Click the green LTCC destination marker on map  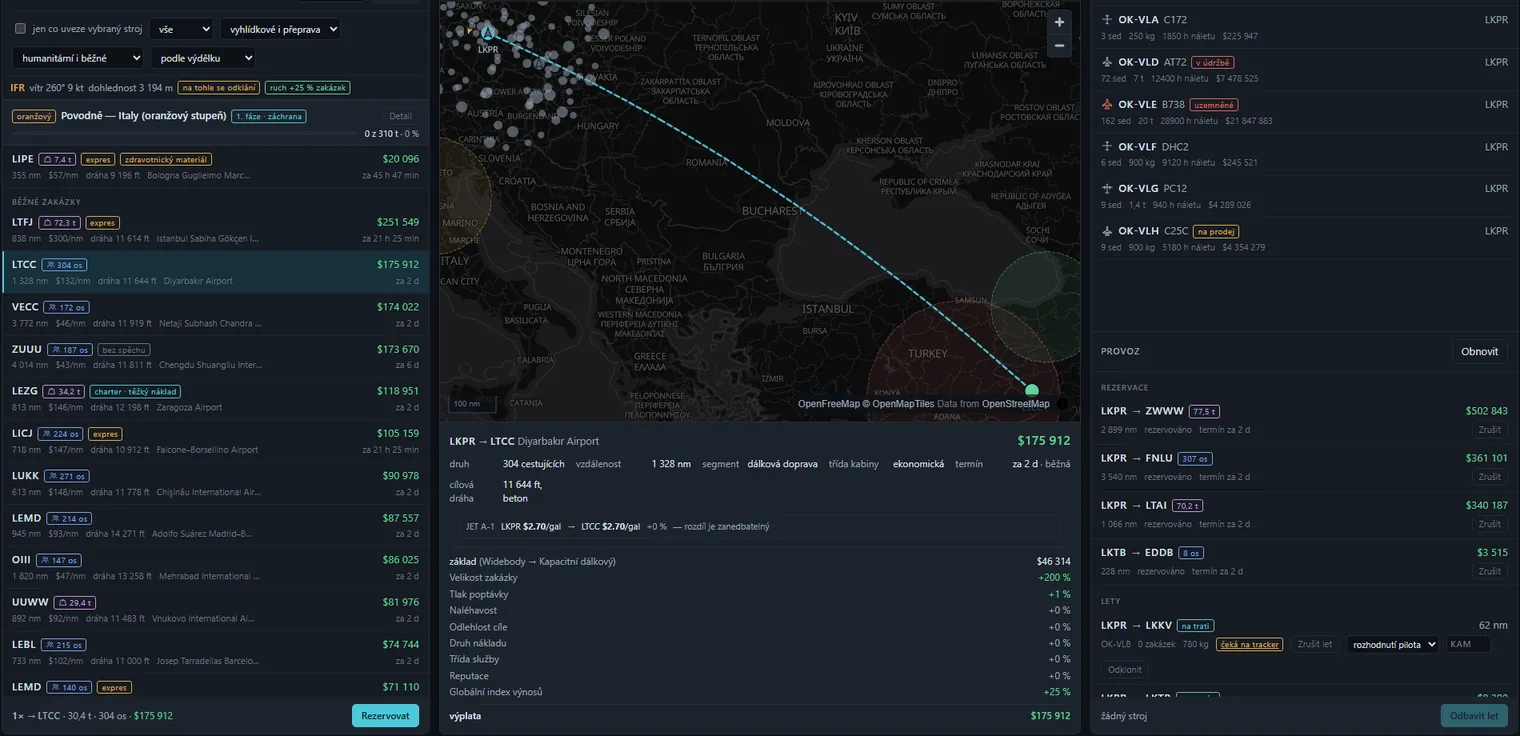(x=1032, y=391)
